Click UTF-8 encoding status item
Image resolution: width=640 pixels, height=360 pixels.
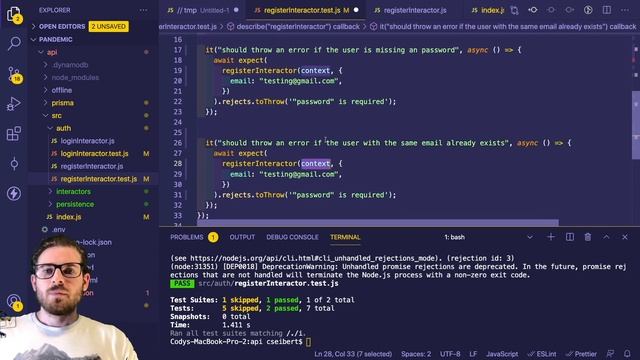pyautogui.click(x=450, y=354)
